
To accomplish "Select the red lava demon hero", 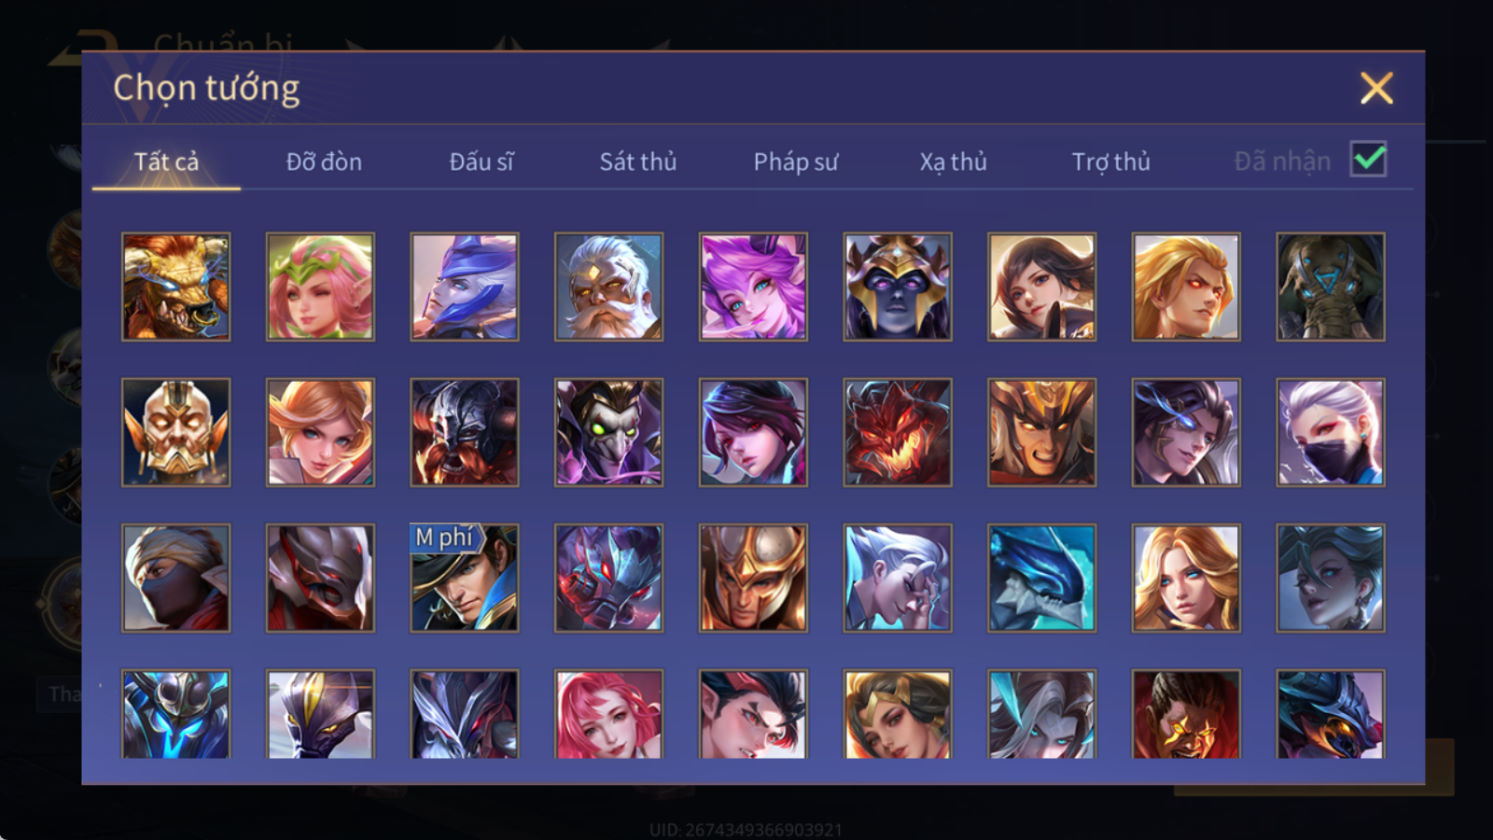I will (x=897, y=432).
